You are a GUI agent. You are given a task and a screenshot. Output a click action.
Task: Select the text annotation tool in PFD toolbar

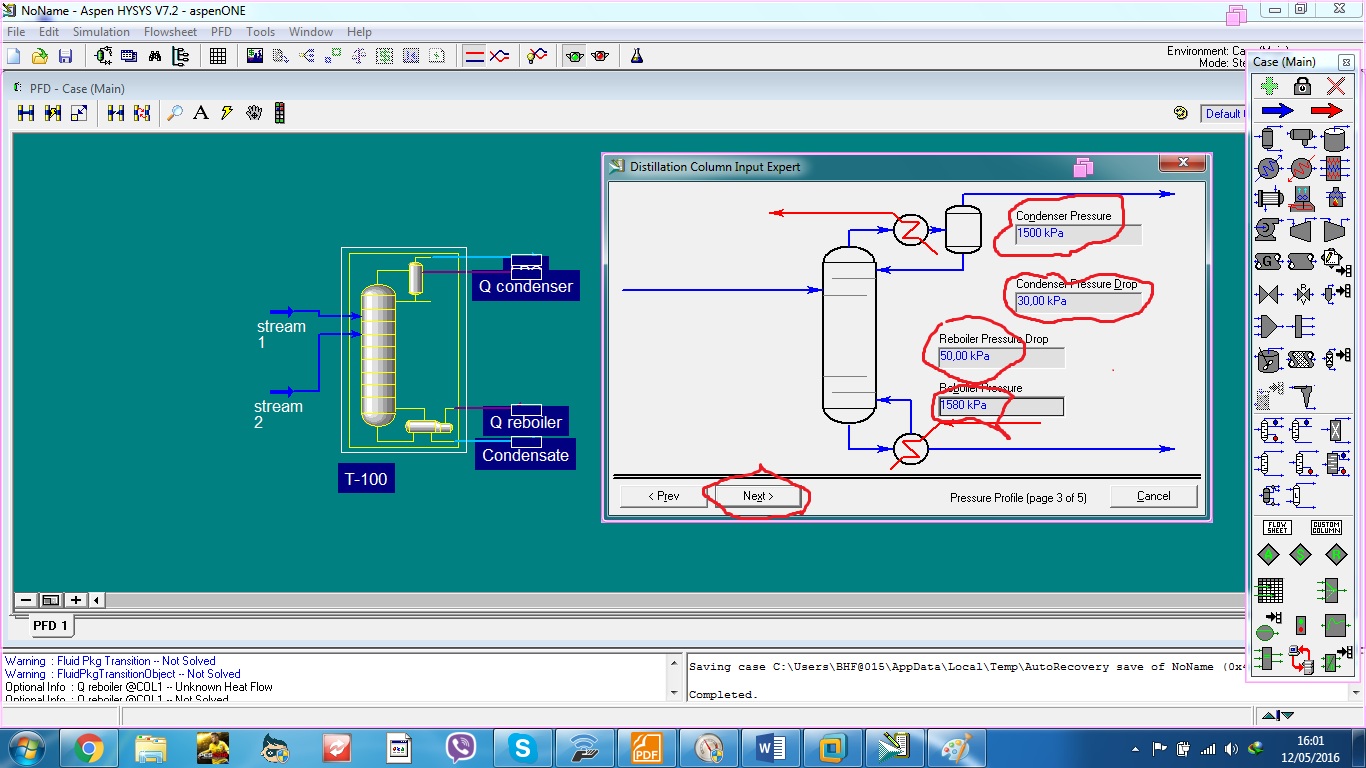[201, 113]
